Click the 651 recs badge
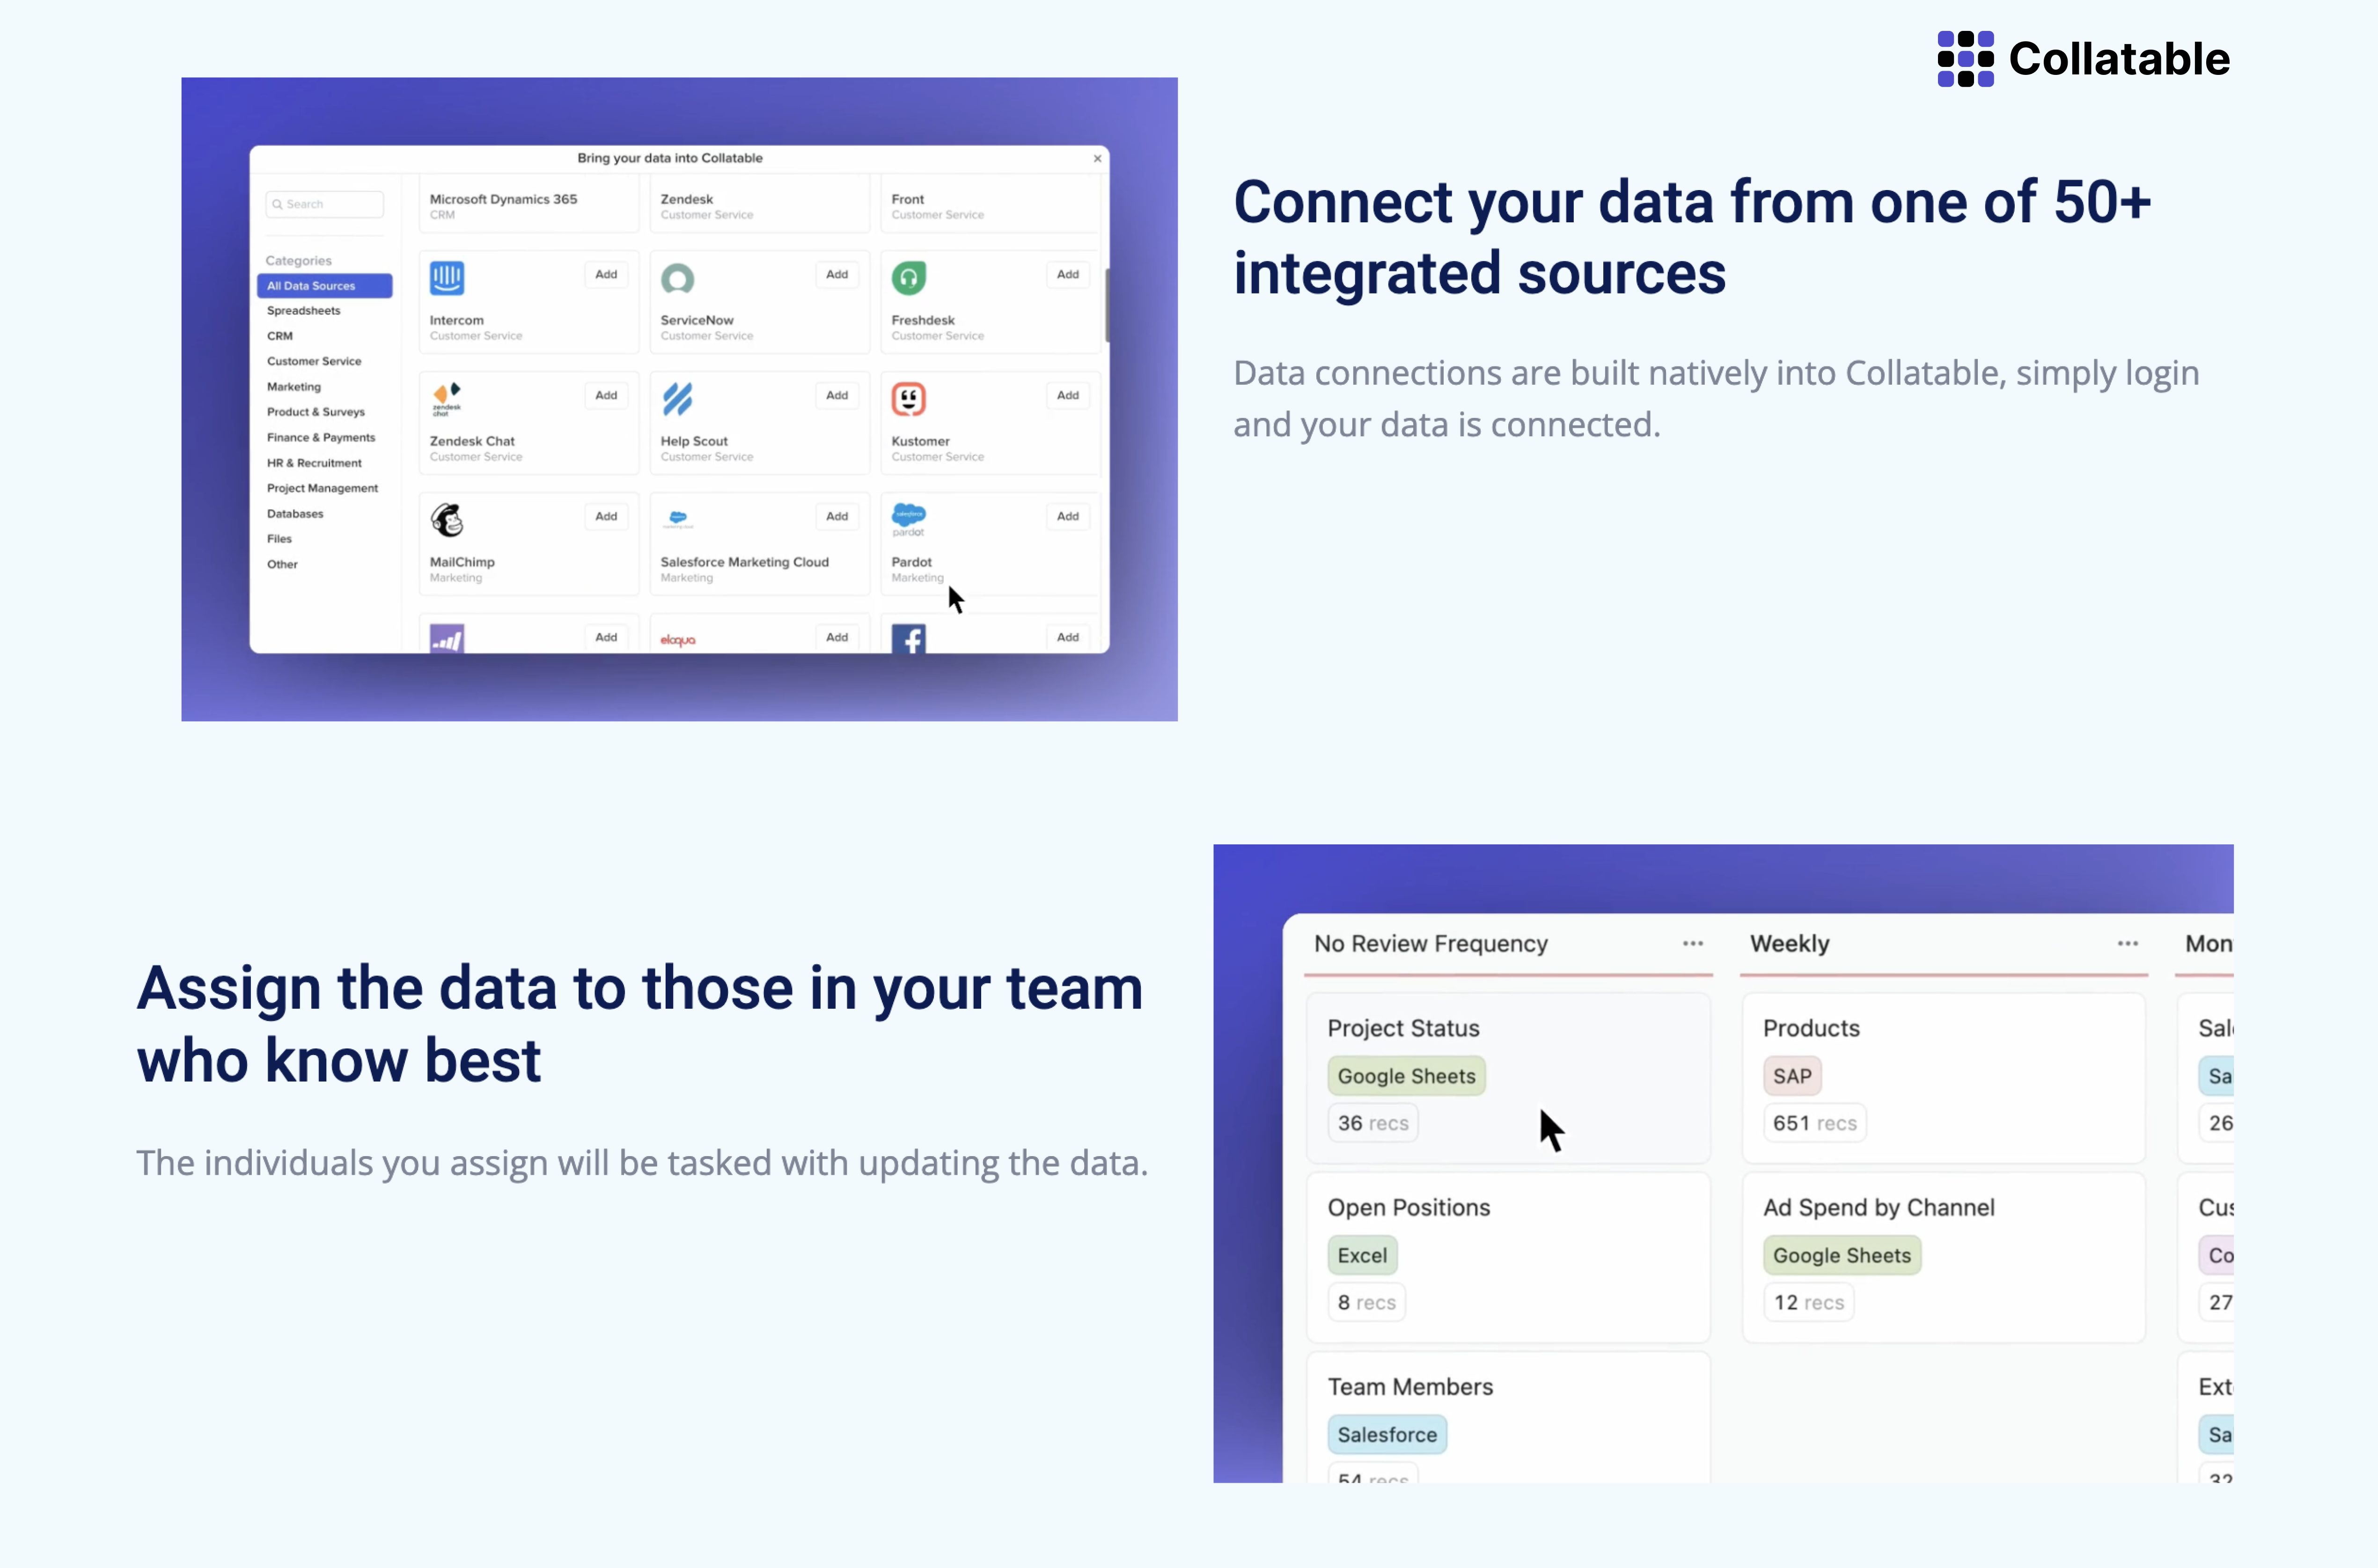The image size is (2378, 1568). [1814, 1123]
